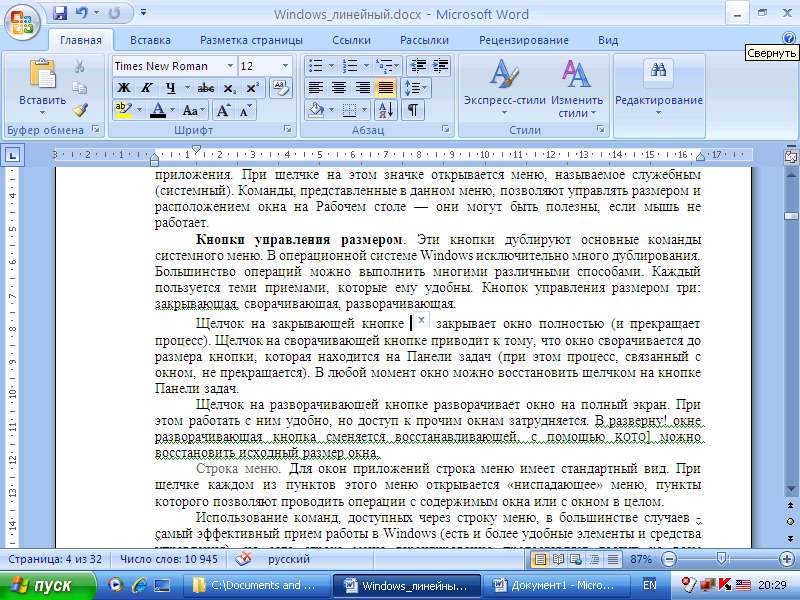Screen dimensions: 800x600
Task: Align text to the right
Action: pos(362,88)
